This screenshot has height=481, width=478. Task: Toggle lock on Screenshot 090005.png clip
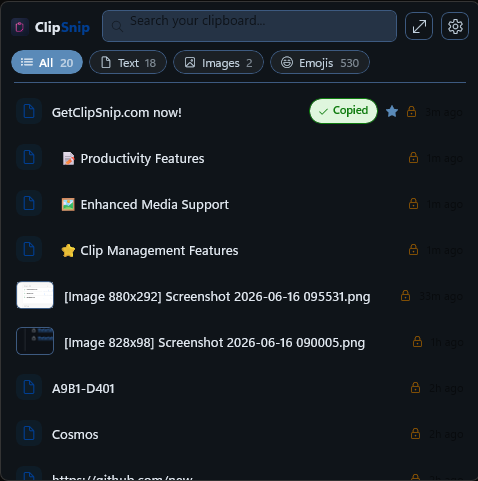click(x=417, y=342)
